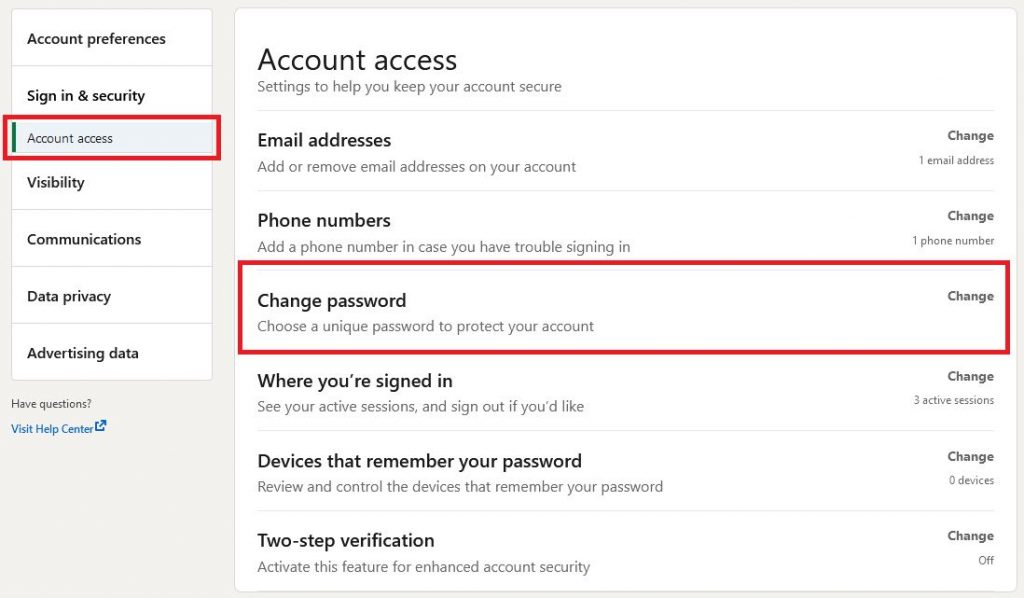Image resolution: width=1024 pixels, height=598 pixels.
Task: Click Change next to Two-step verification
Action: (970, 536)
